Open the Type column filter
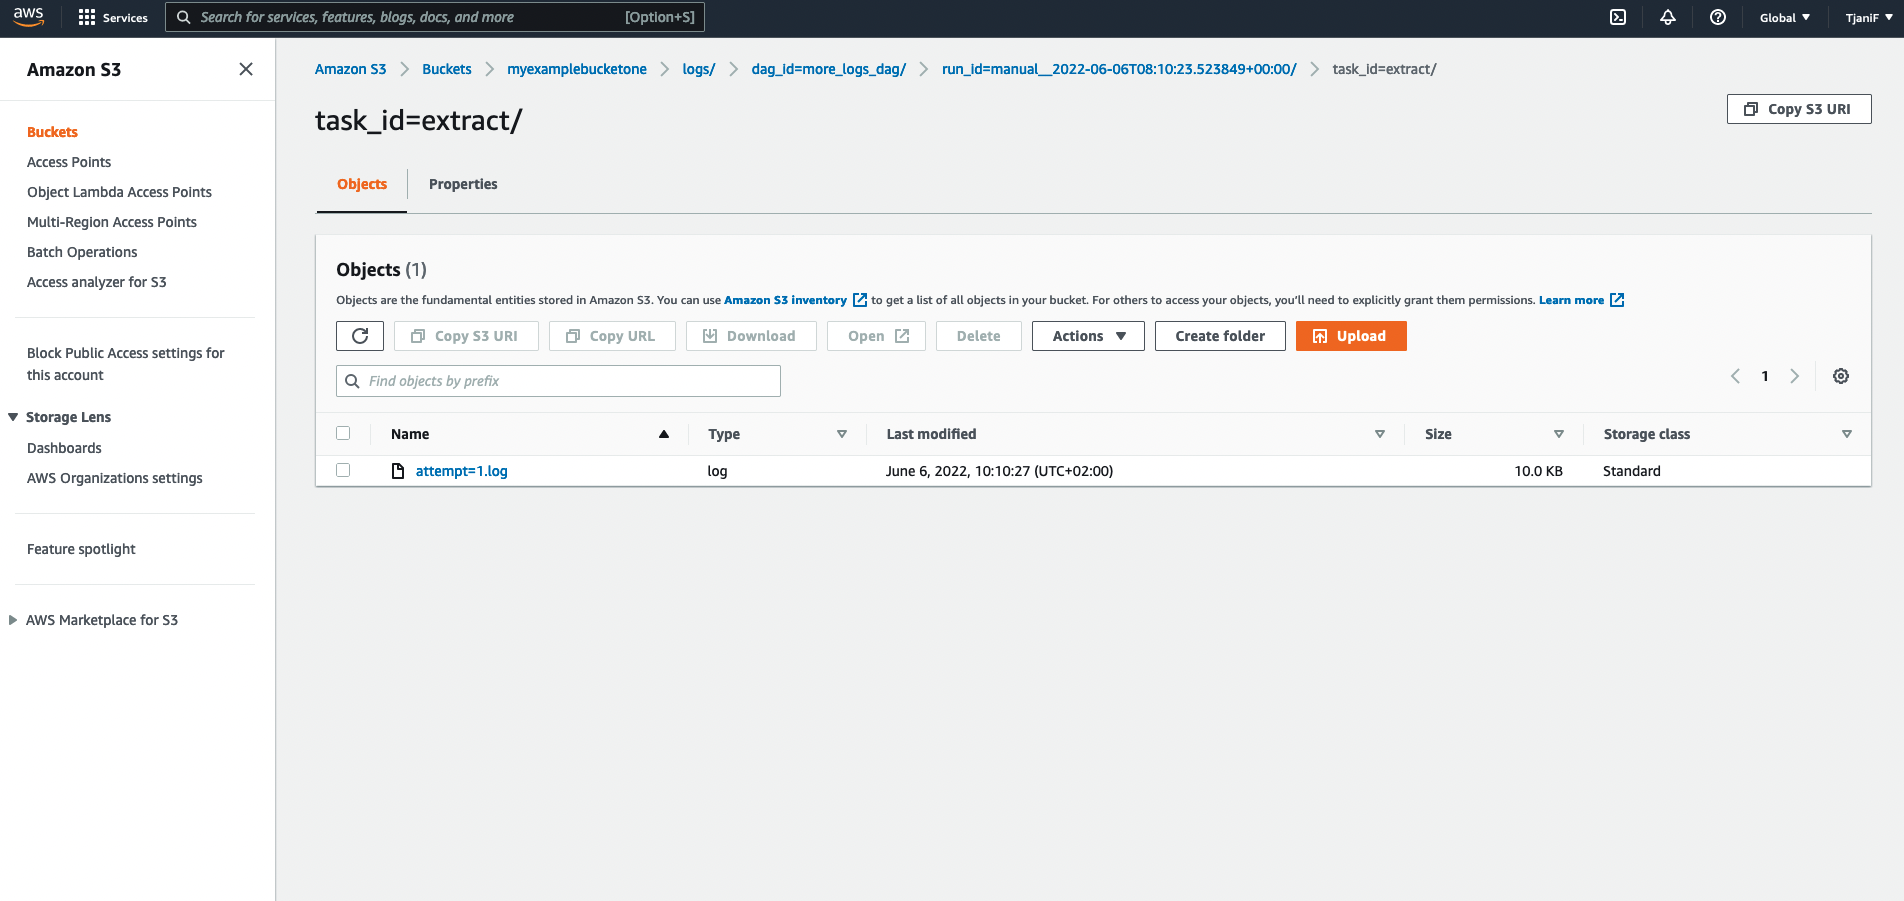1904x901 pixels. [x=843, y=433]
